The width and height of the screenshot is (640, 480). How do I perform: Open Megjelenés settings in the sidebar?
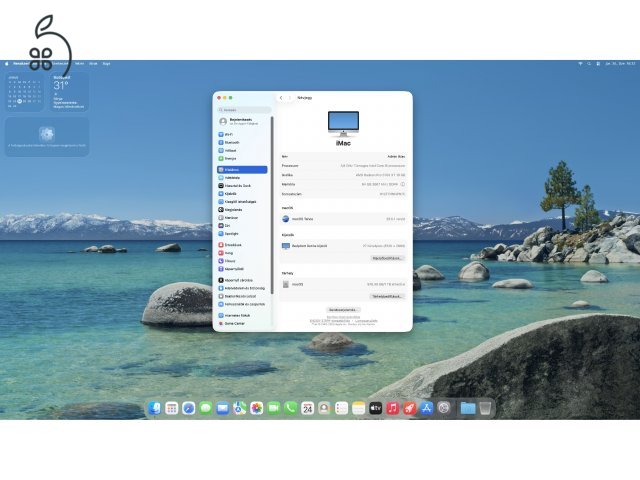pyautogui.click(x=242, y=209)
